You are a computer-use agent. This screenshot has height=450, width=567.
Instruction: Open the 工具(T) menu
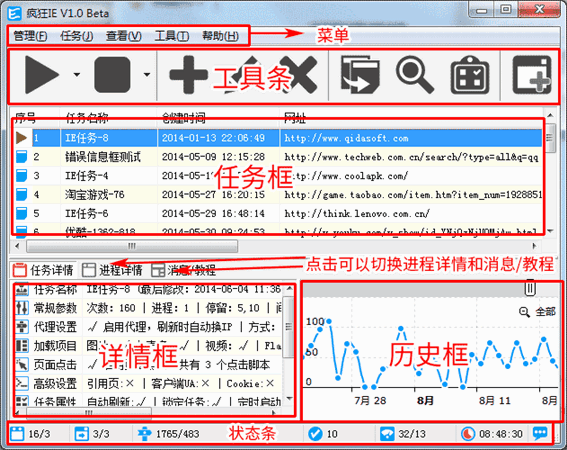[x=172, y=36]
